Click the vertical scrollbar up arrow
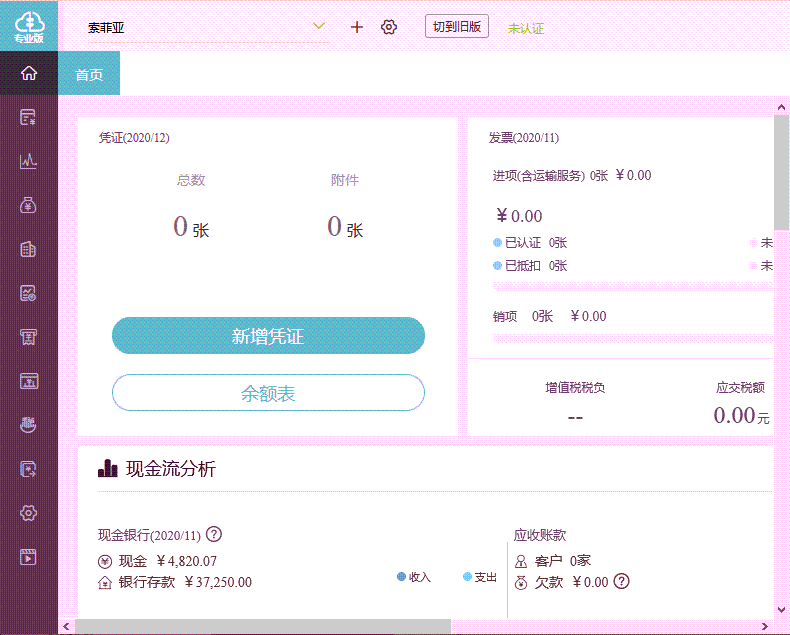 [x=781, y=107]
